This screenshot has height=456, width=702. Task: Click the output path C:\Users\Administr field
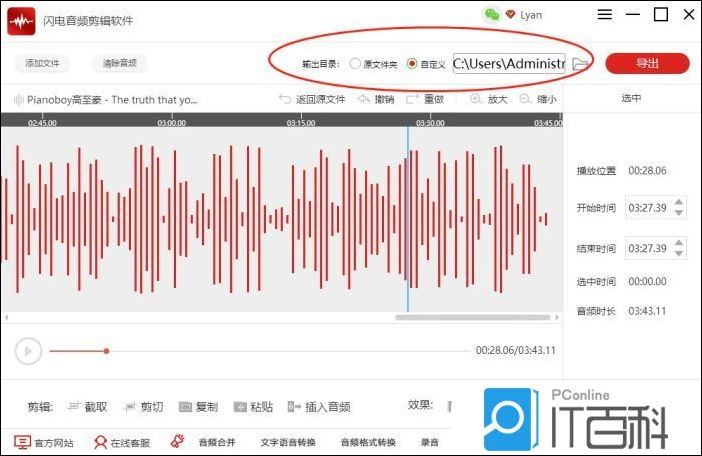[509, 64]
